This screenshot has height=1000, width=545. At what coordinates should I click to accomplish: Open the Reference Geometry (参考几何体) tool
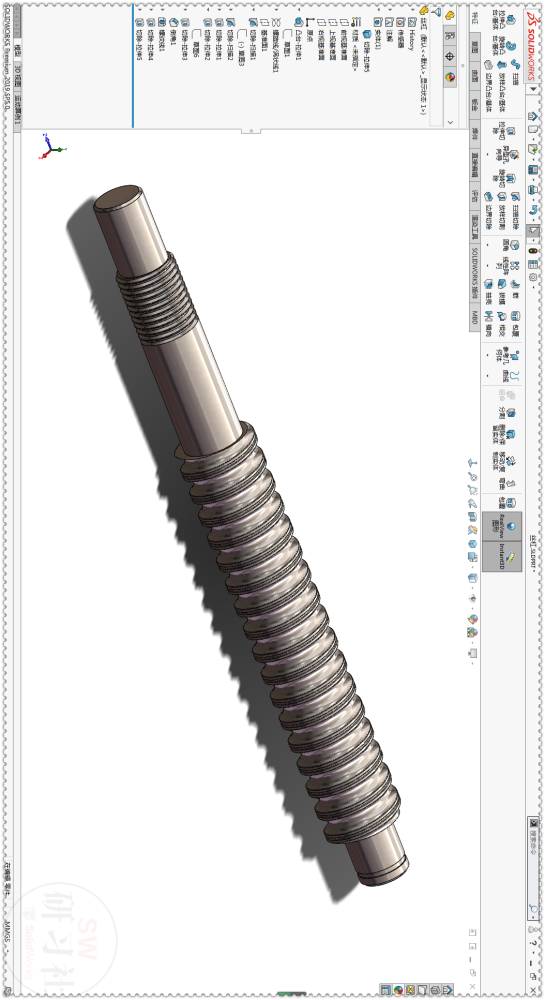[x=515, y=355]
